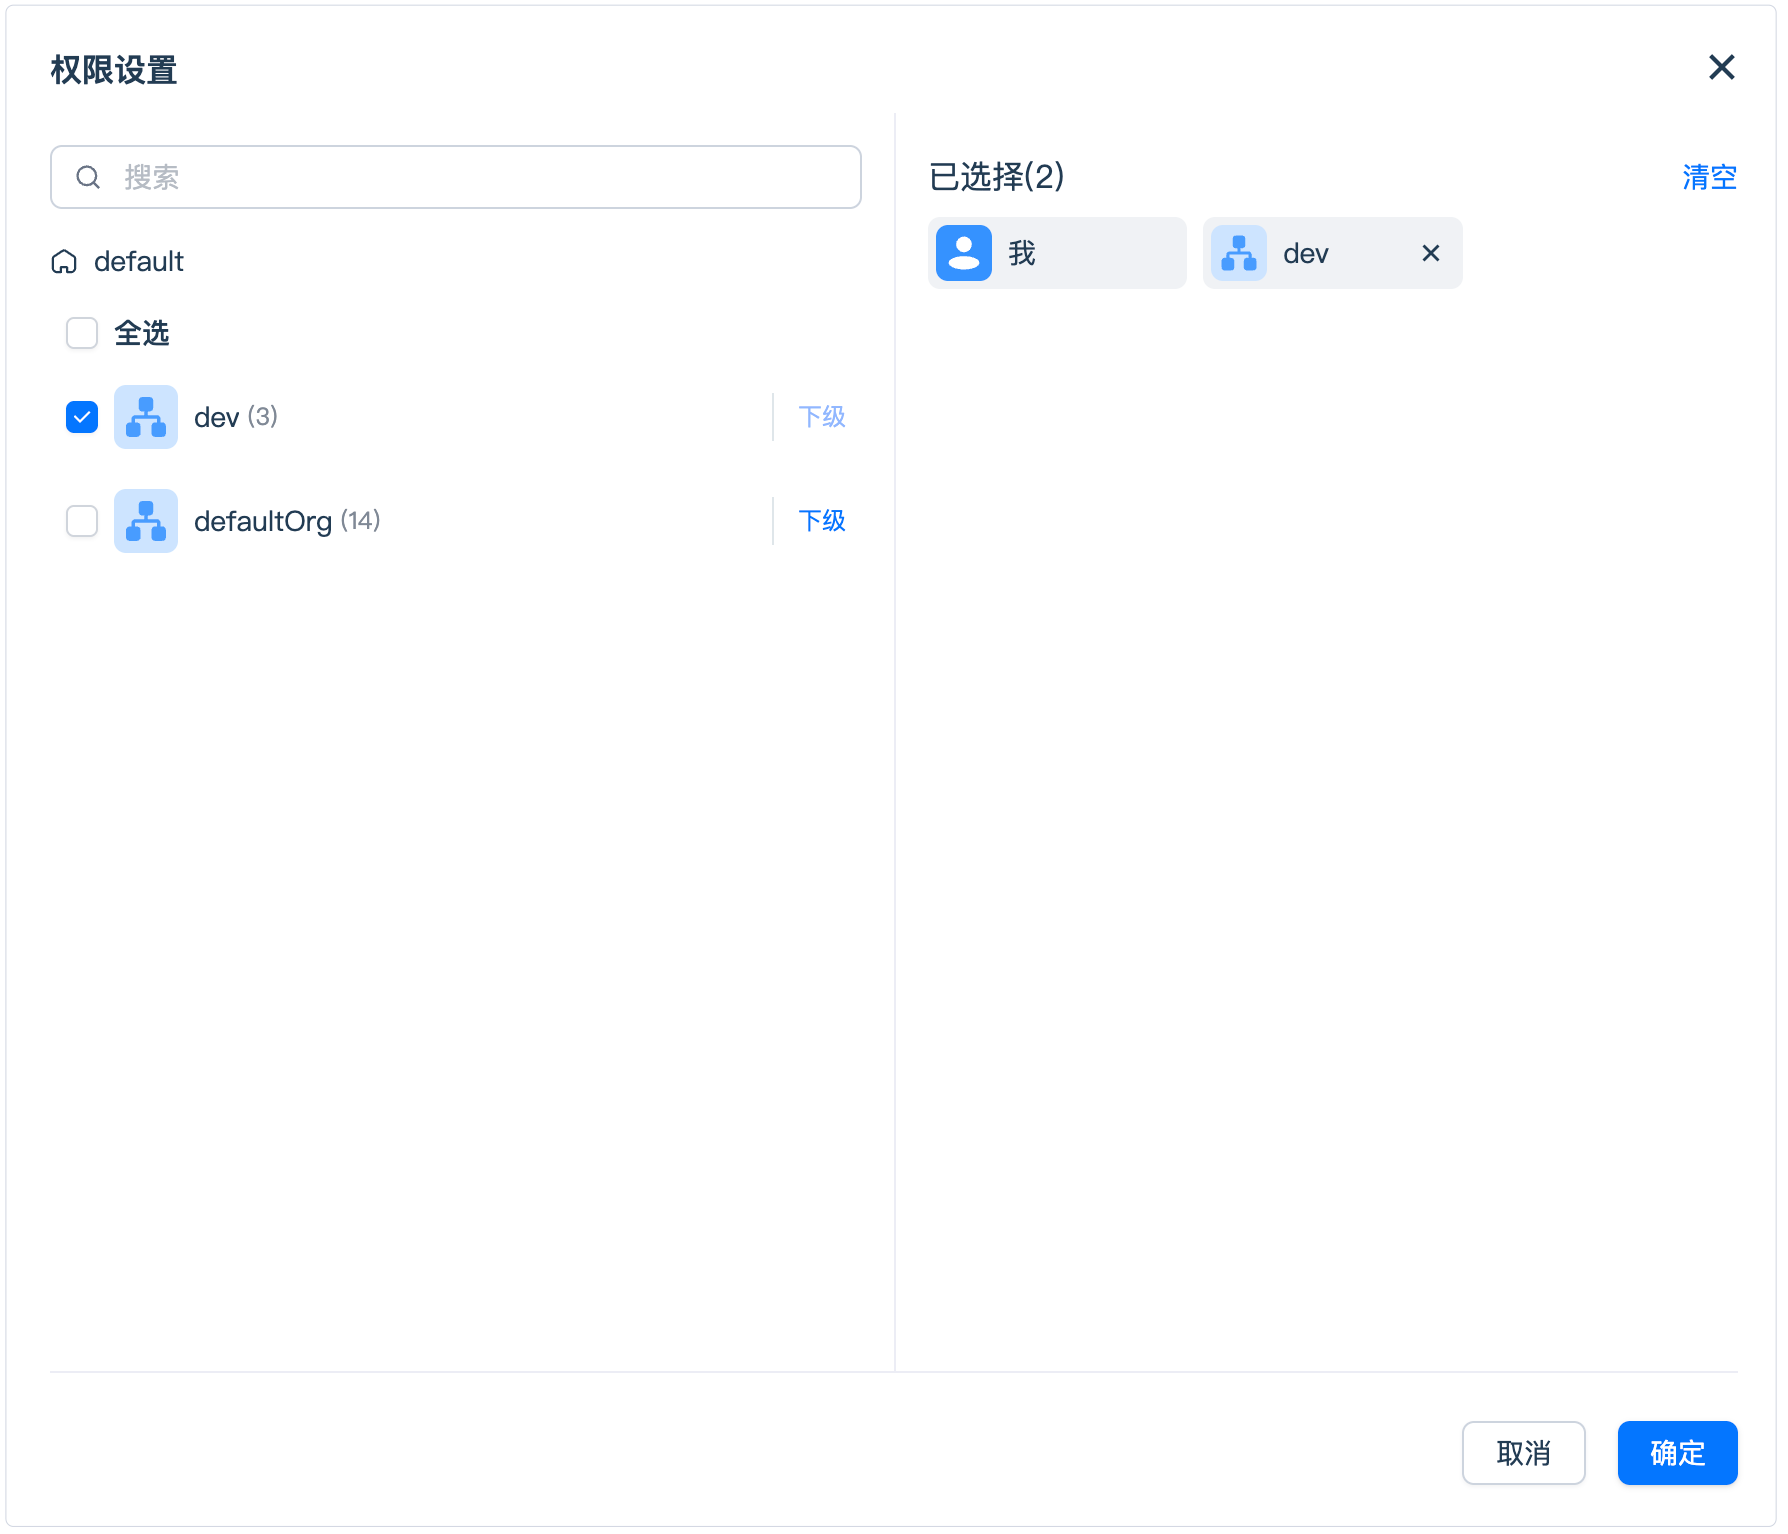Select the dev (3) row label
1788x1534 pixels.
pos(235,417)
